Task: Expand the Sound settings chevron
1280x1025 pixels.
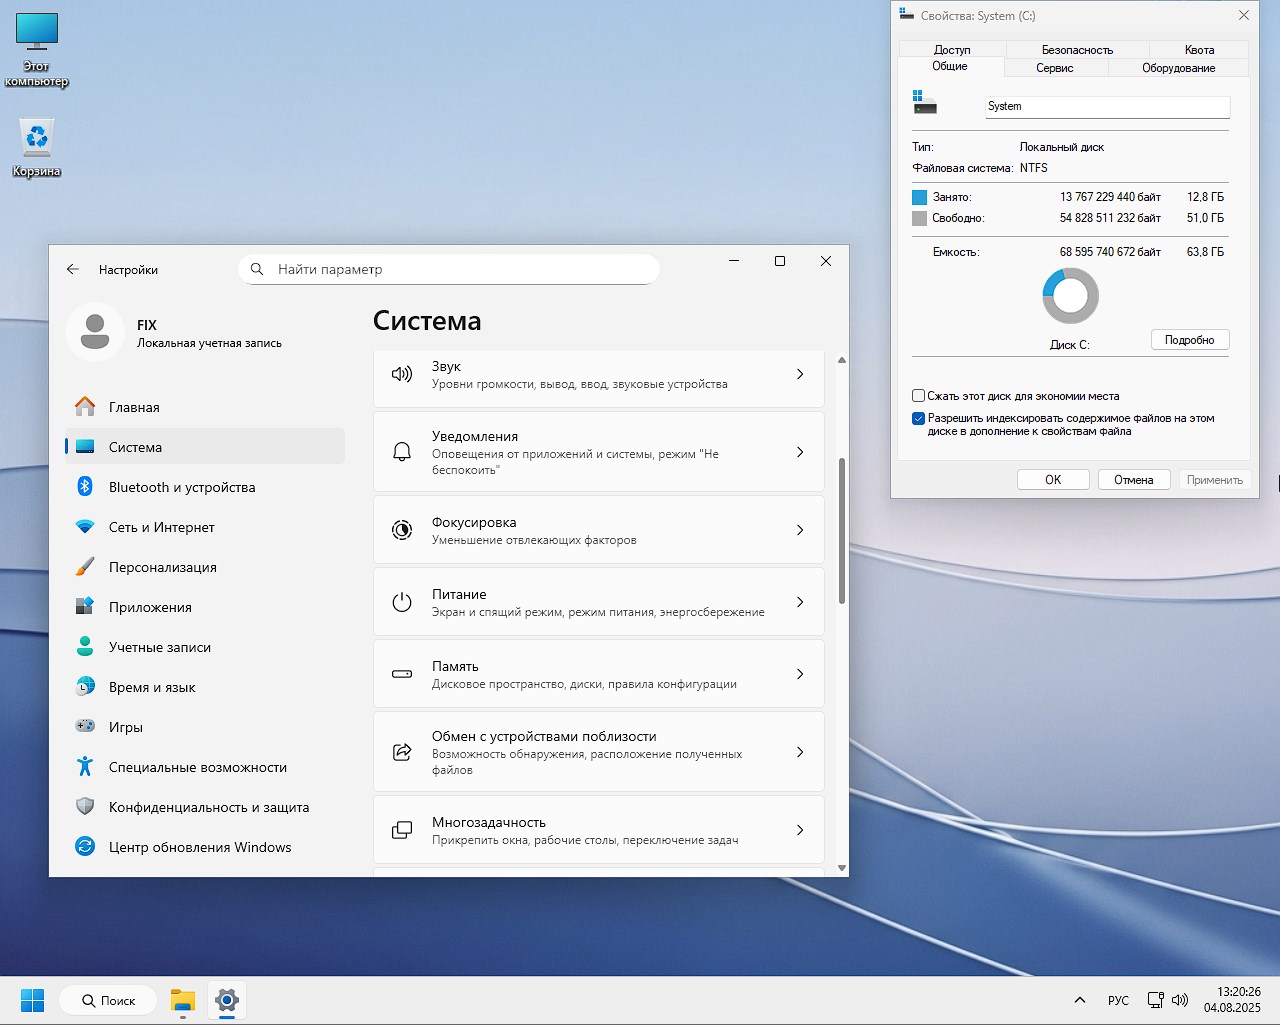Action: point(800,374)
